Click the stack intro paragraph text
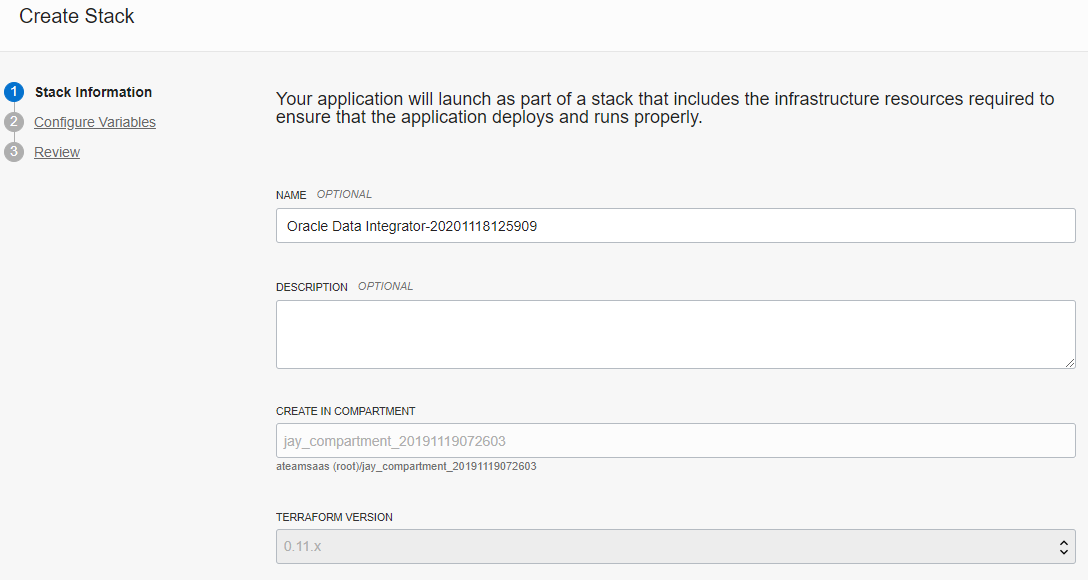Screen dimensions: 1088x580 click(x=664, y=108)
